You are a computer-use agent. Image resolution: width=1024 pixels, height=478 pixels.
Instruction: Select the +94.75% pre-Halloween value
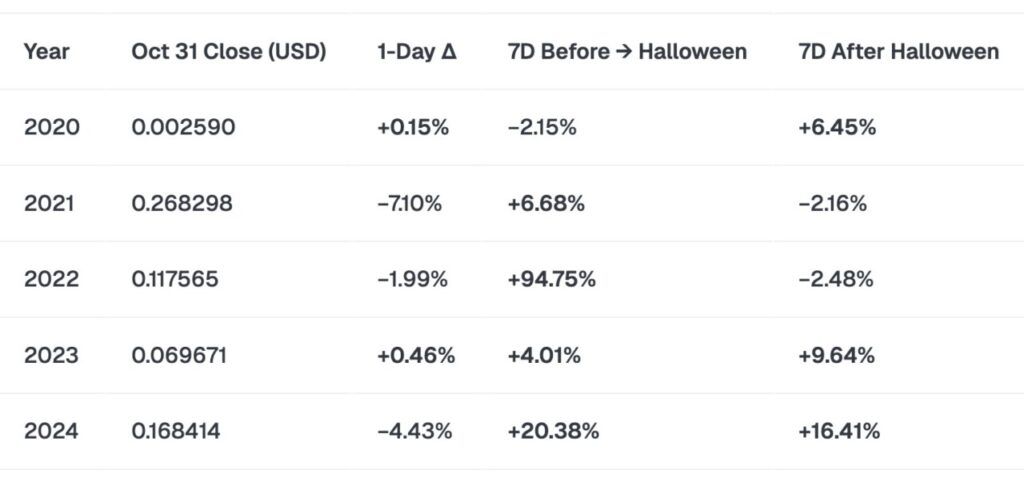click(552, 280)
